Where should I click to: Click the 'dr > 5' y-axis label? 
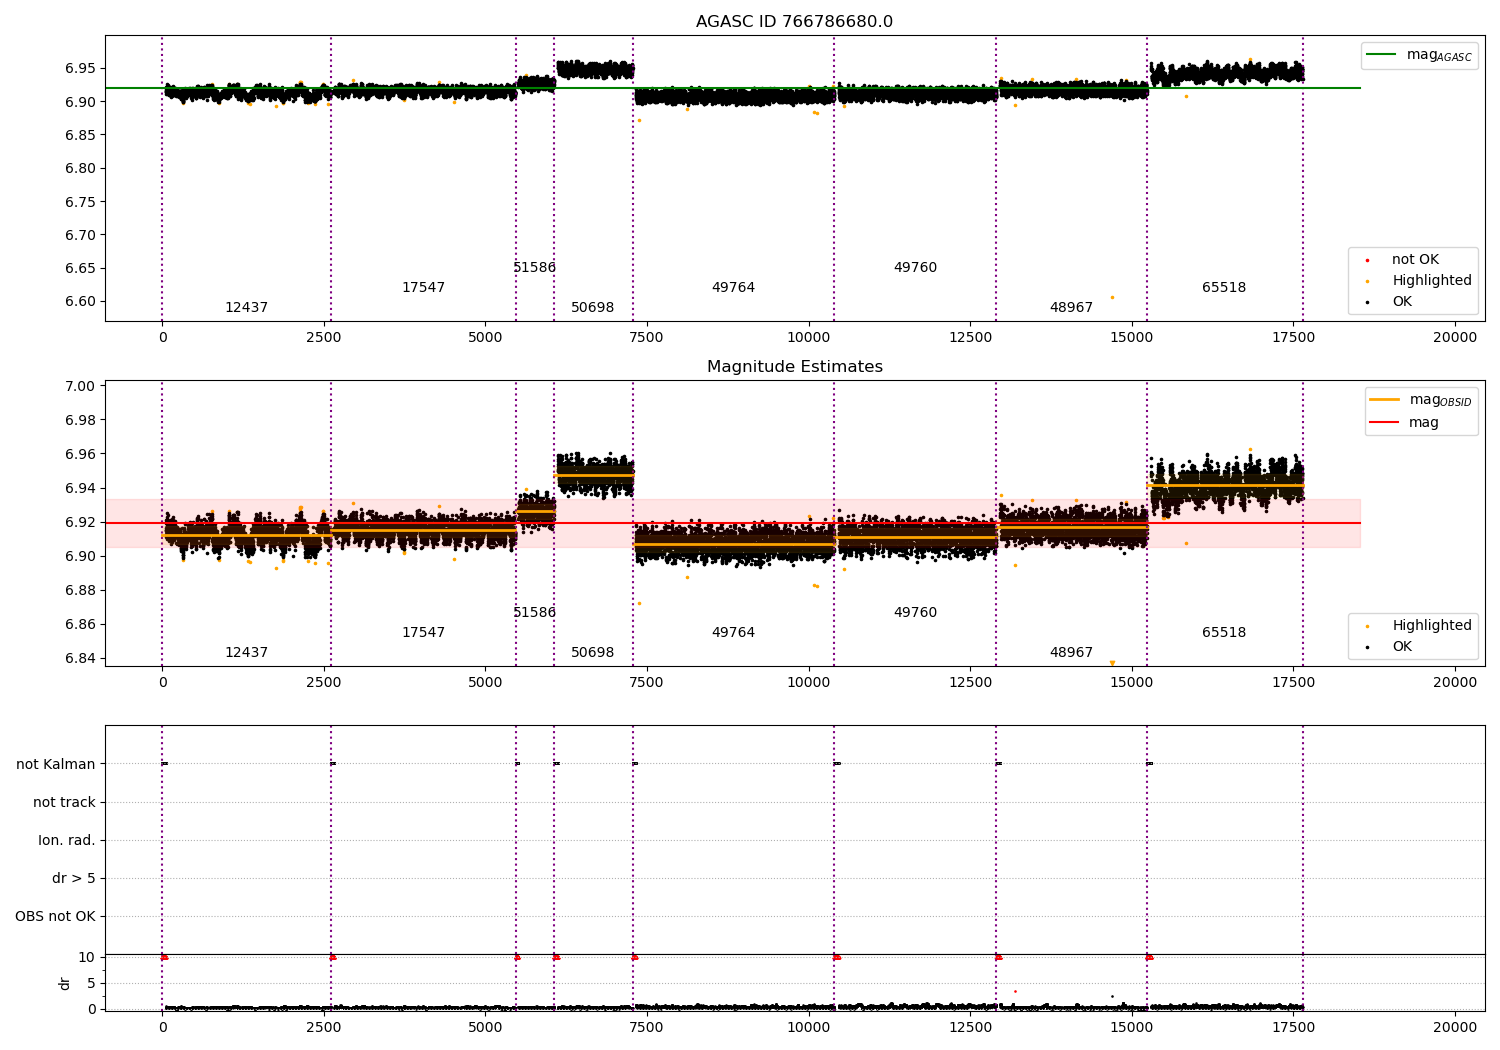click(x=74, y=879)
